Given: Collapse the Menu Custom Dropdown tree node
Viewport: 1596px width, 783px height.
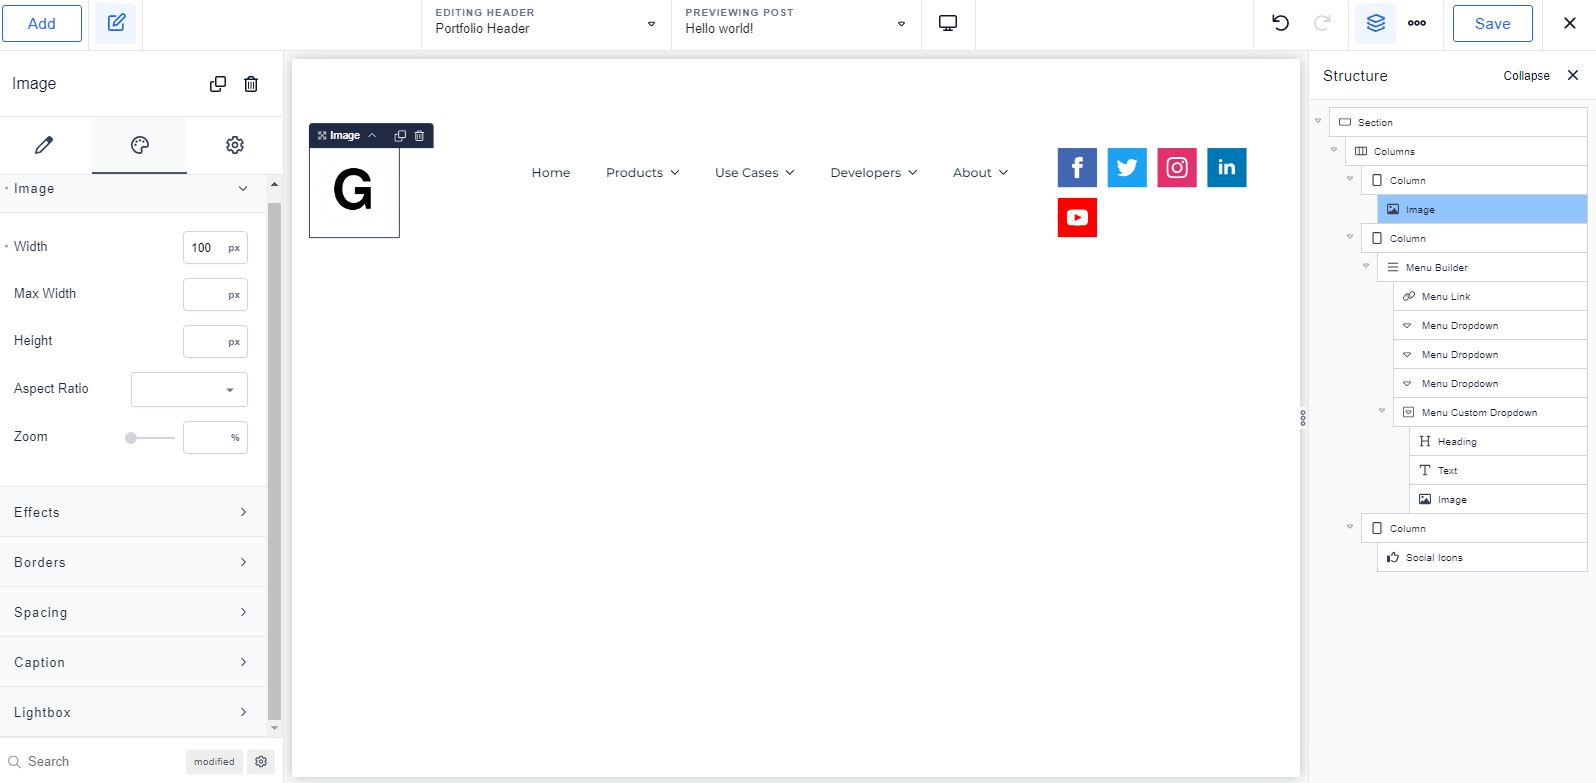Looking at the screenshot, I should coord(1382,411).
